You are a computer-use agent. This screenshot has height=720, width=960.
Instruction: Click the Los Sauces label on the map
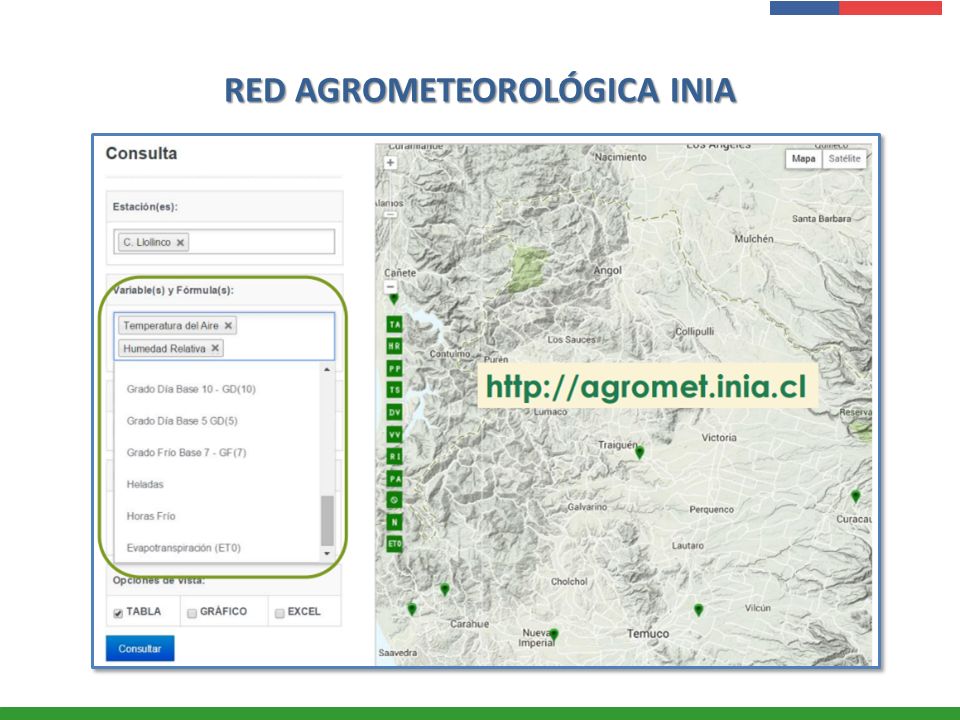click(571, 340)
